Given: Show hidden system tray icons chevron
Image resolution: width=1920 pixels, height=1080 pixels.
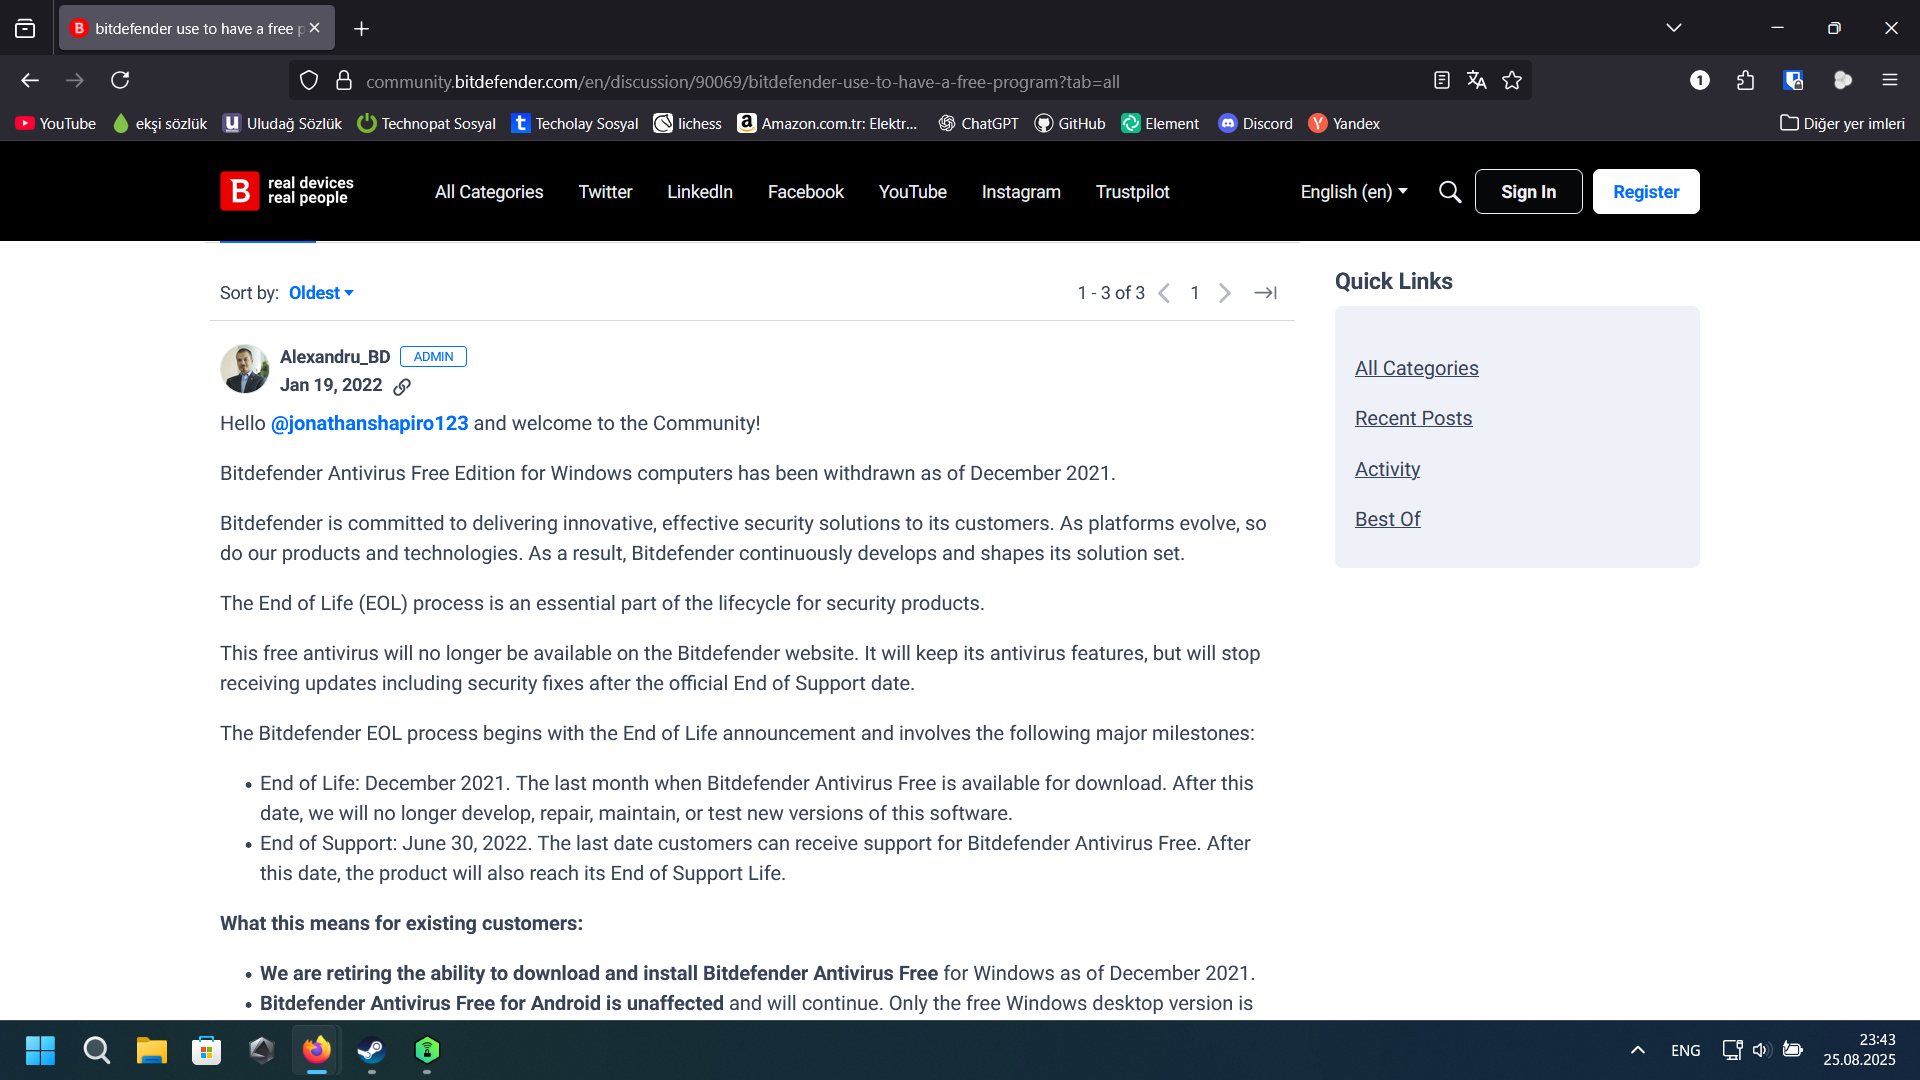Looking at the screenshot, I should click(x=1638, y=1050).
